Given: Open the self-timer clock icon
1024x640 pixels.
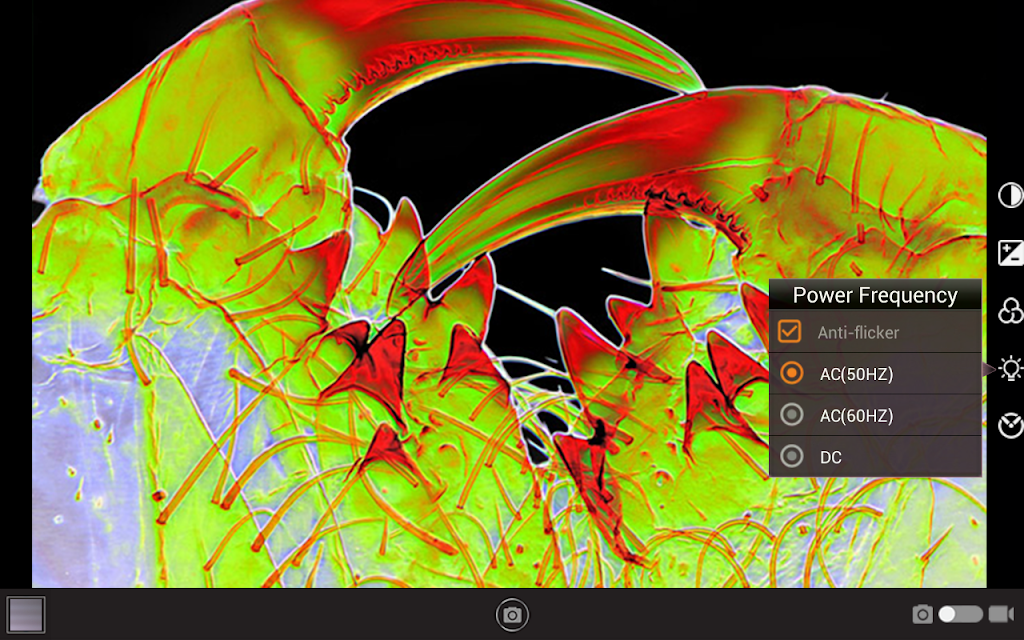Looking at the screenshot, I should 1010,426.
